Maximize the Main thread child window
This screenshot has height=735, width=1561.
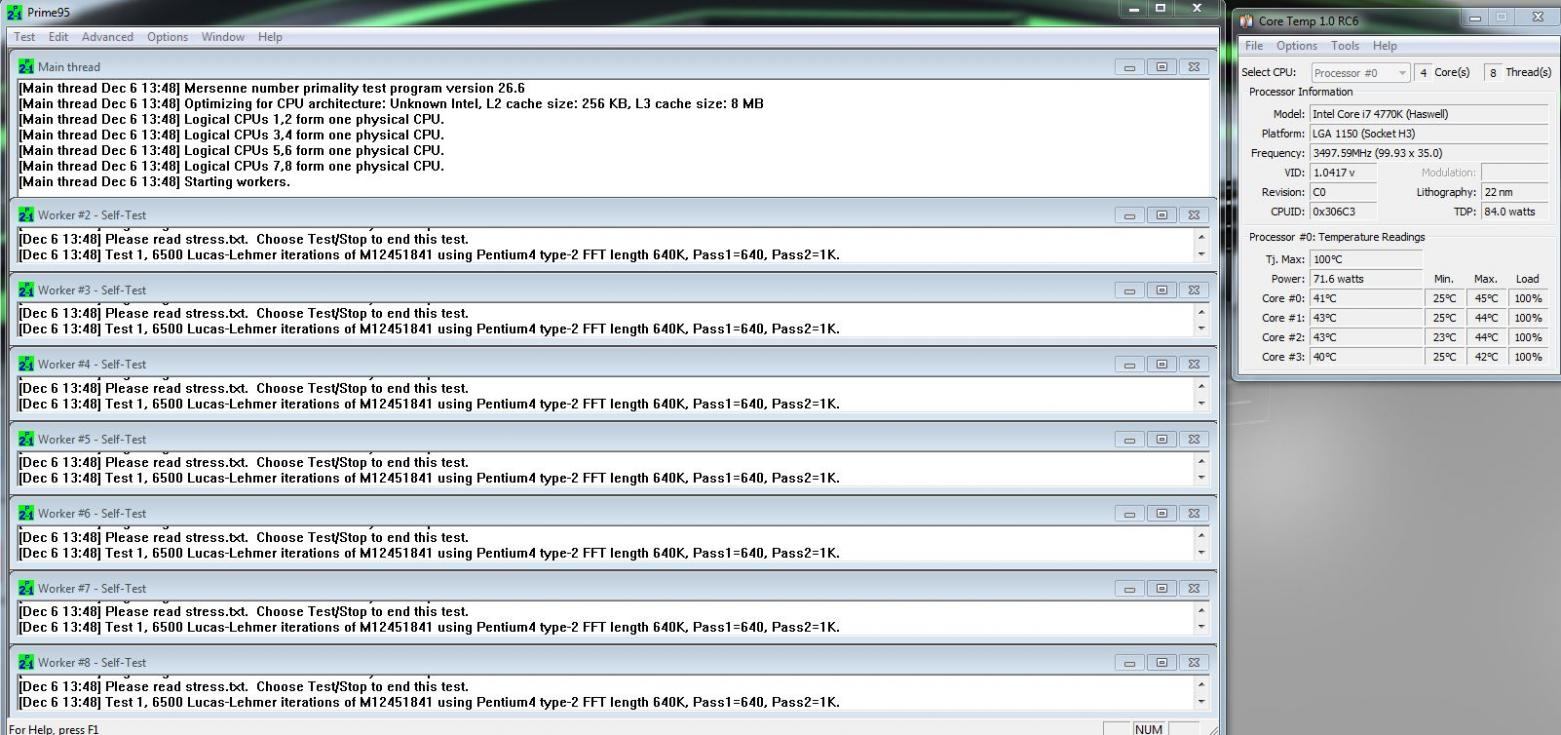(1164, 67)
